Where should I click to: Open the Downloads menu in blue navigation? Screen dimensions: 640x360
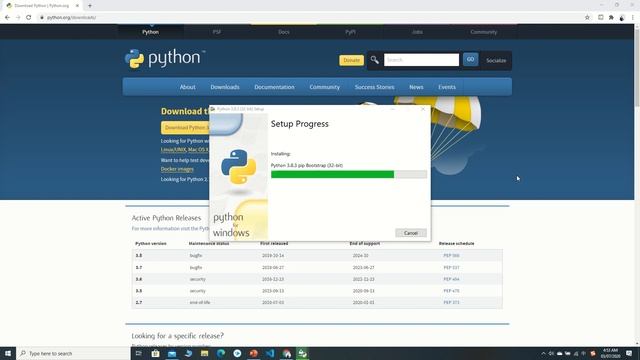(225, 87)
